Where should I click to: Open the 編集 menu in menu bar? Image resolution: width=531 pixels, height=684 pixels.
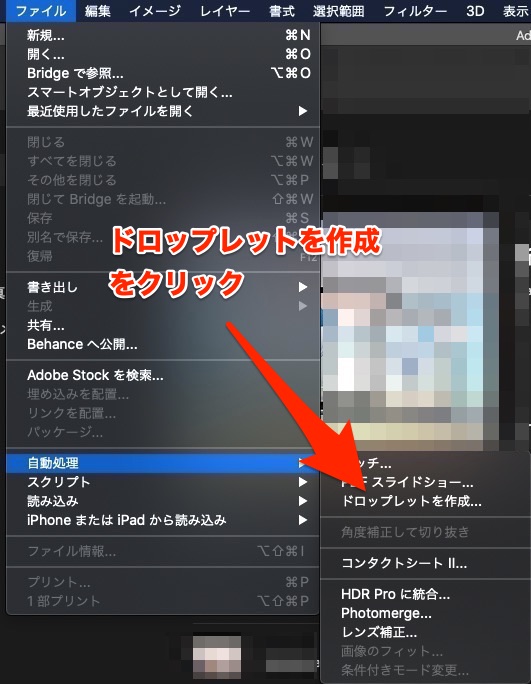pyautogui.click(x=98, y=10)
